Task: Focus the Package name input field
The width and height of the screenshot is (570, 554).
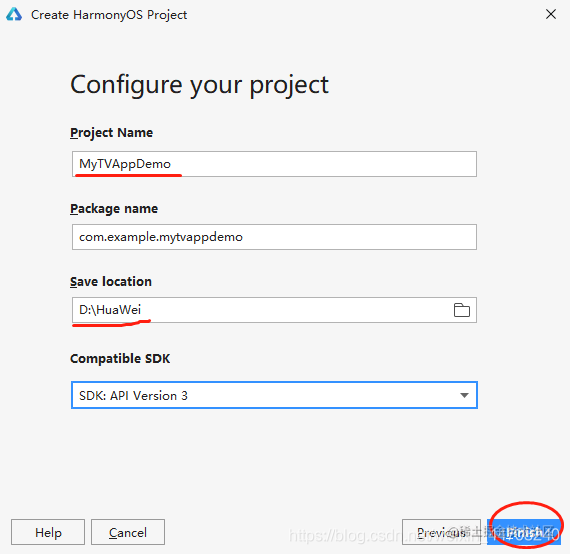Action: [x=274, y=237]
